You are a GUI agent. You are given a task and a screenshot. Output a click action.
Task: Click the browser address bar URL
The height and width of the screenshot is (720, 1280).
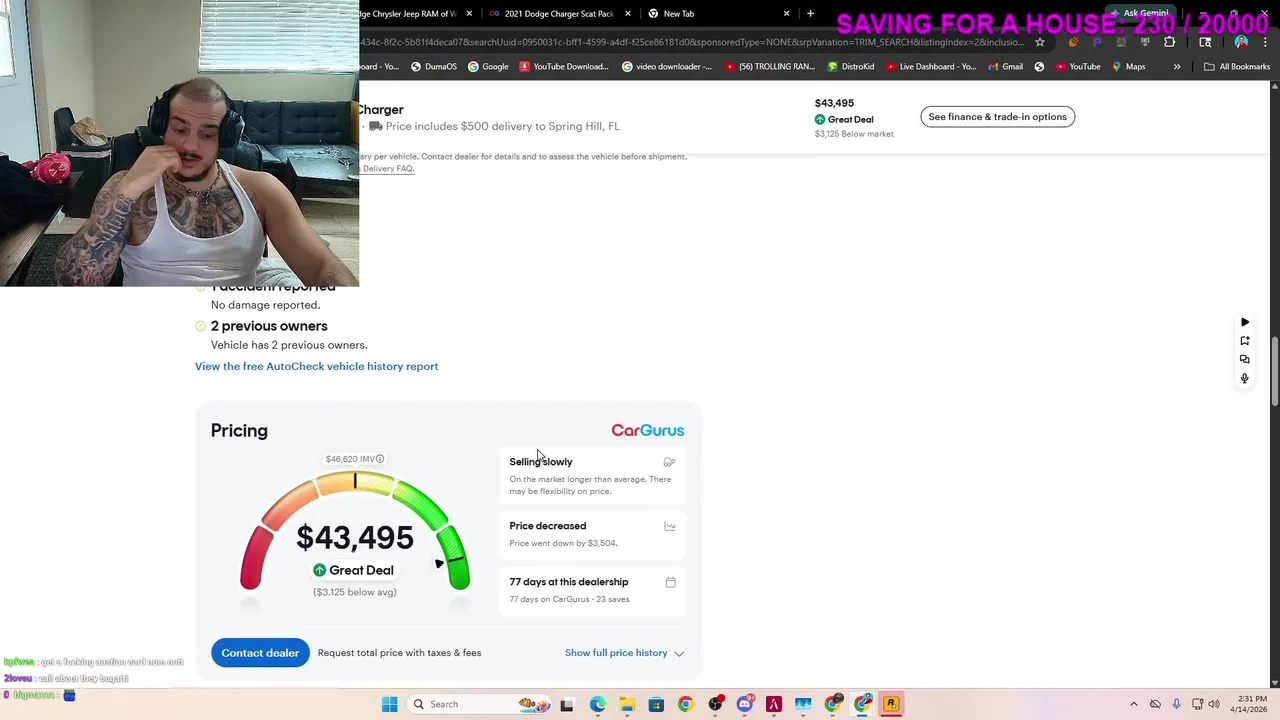pos(692,42)
